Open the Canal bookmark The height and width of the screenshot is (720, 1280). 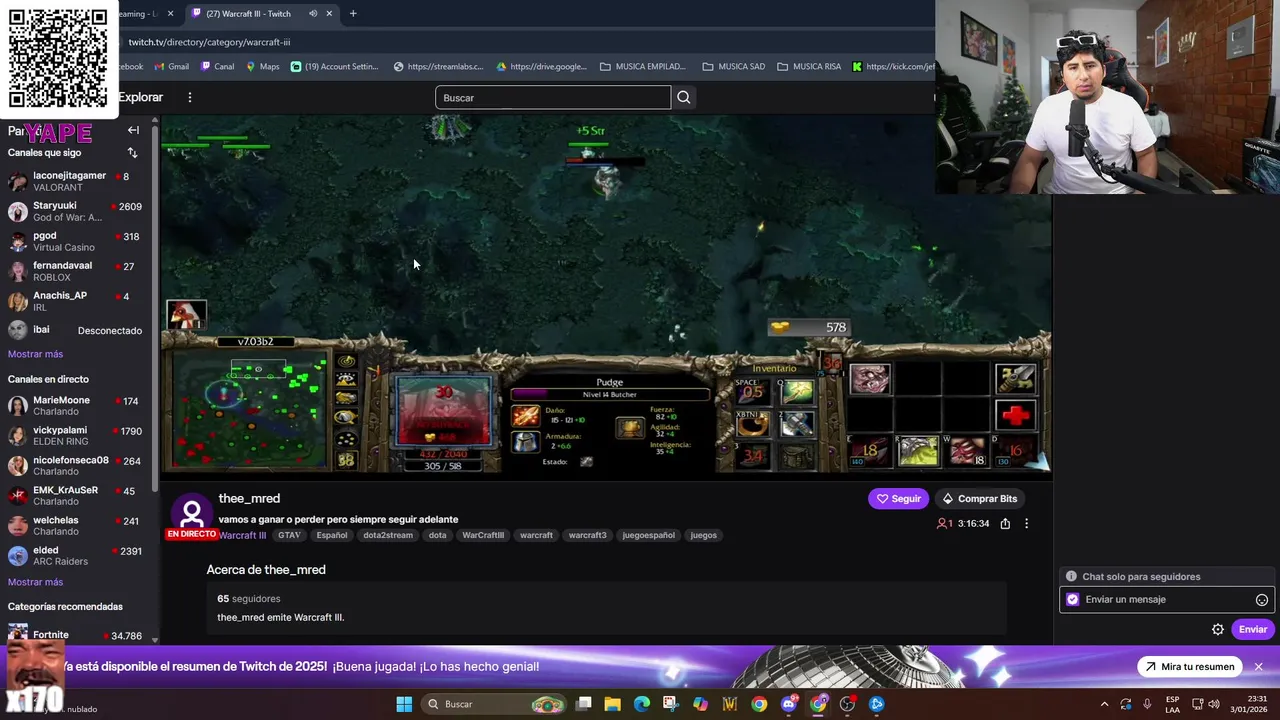tap(217, 67)
